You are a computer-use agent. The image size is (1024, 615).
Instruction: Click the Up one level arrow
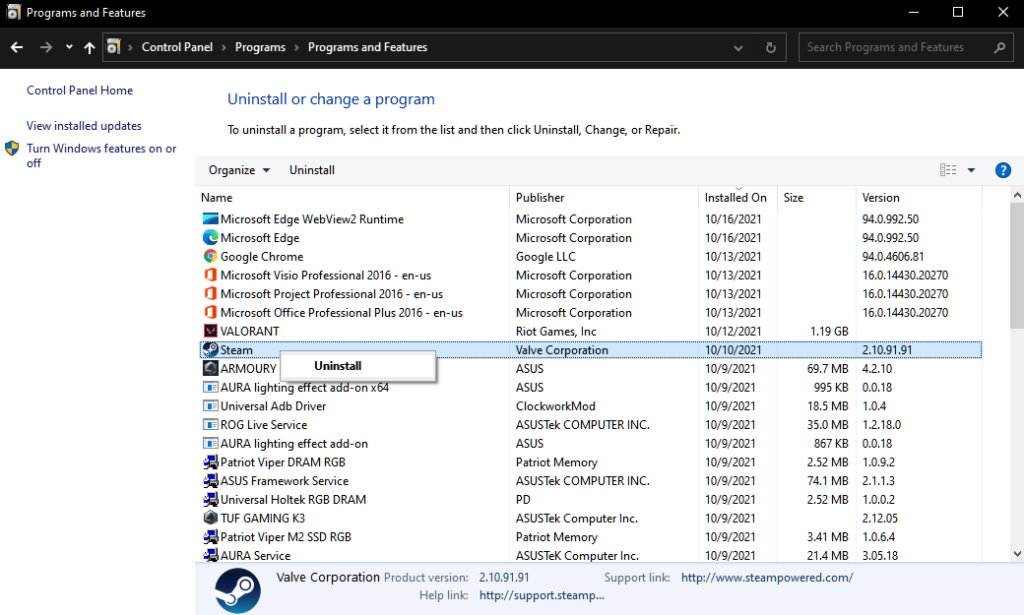(90, 47)
